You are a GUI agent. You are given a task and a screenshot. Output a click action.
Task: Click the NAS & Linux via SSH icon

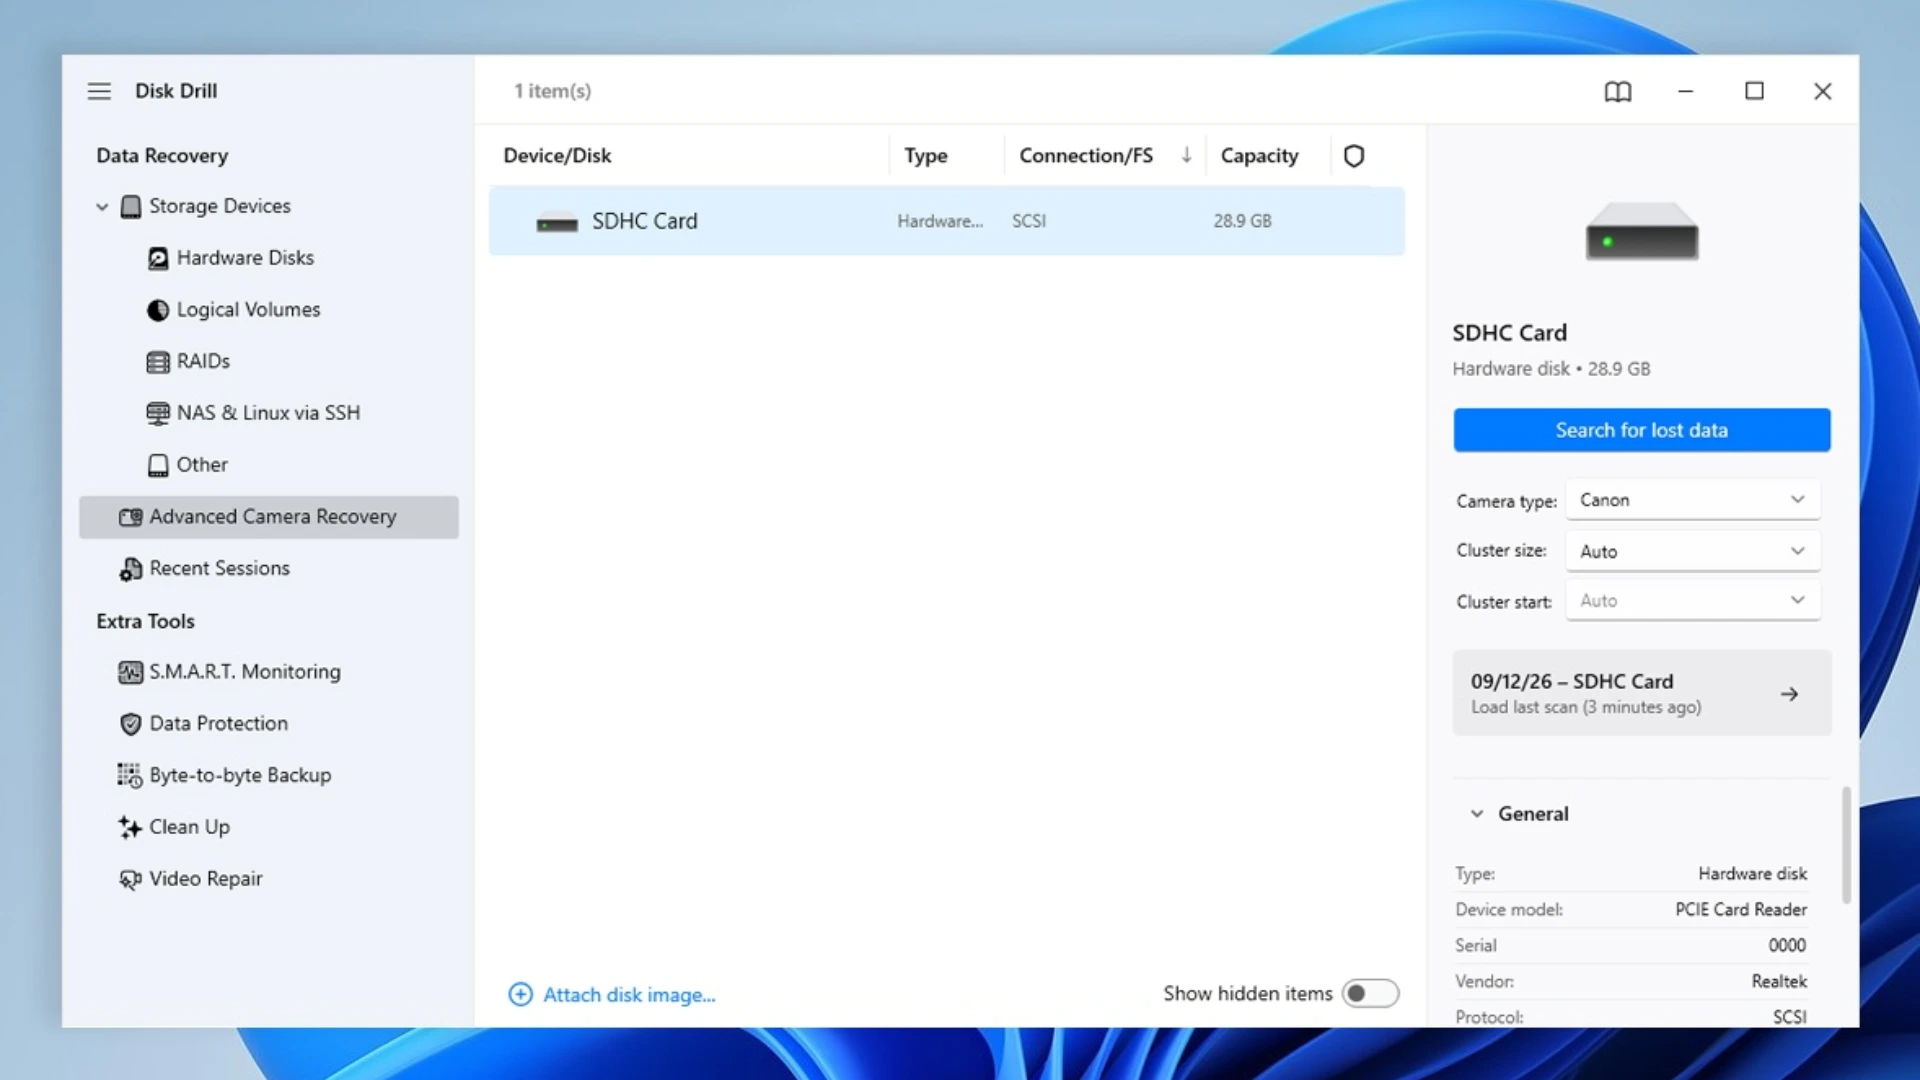tap(158, 414)
